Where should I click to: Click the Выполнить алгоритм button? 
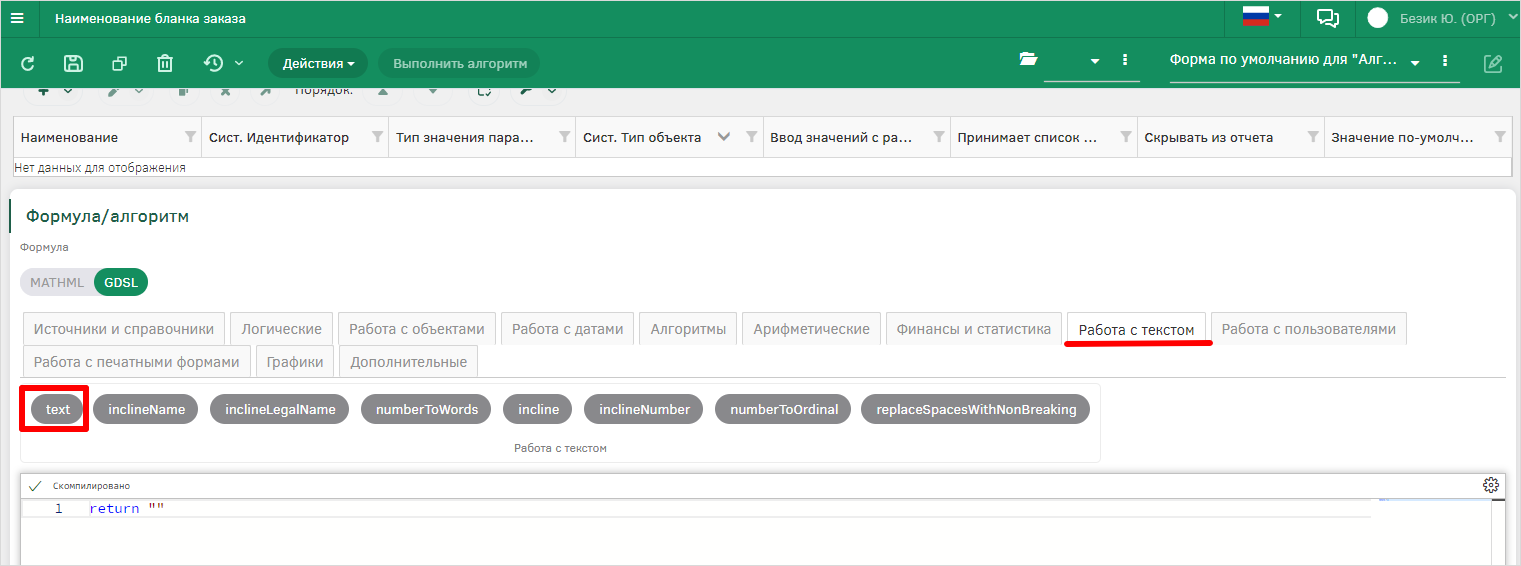coord(459,63)
